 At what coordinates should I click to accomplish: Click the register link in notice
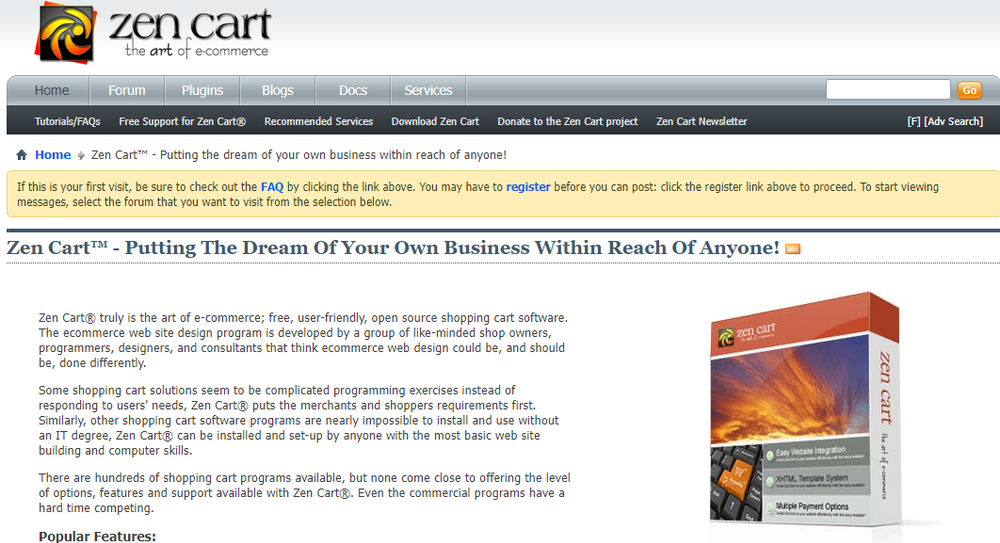click(x=528, y=187)
